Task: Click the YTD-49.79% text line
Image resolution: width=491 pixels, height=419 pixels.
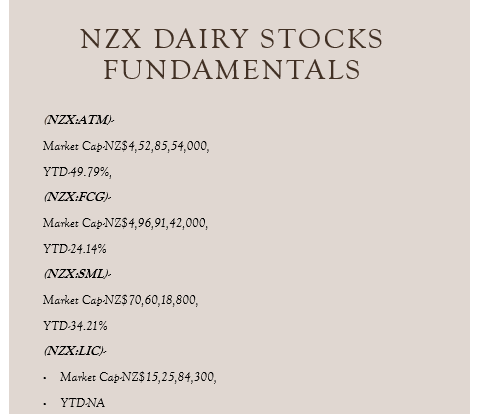Action: [x=77, y=172]
